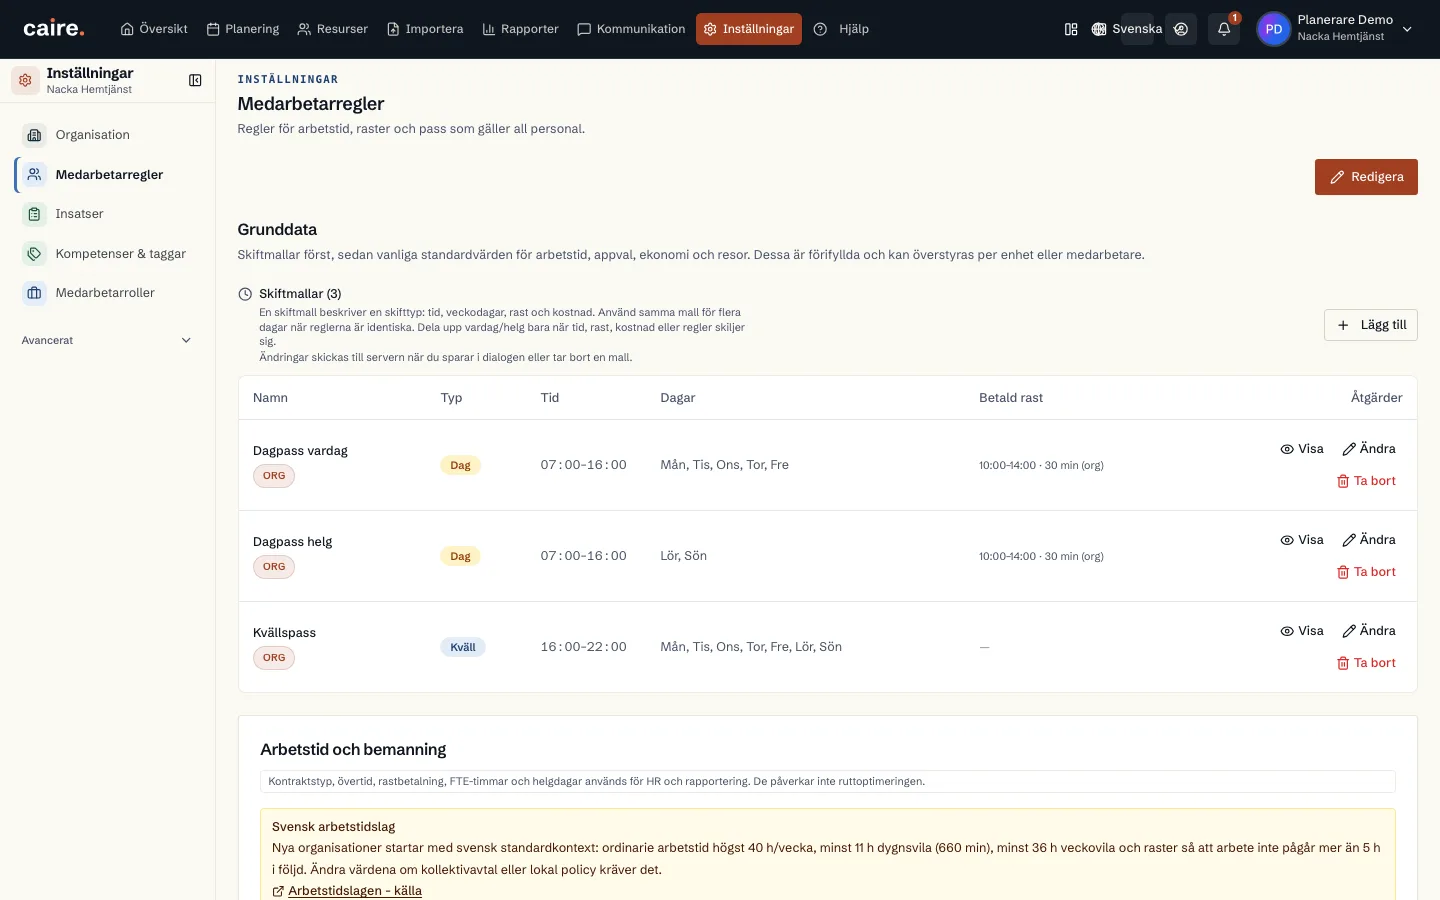The image size is (1440, 900).
Task: Click trash icon for Kvällspass
Action: coord(1343,663)
